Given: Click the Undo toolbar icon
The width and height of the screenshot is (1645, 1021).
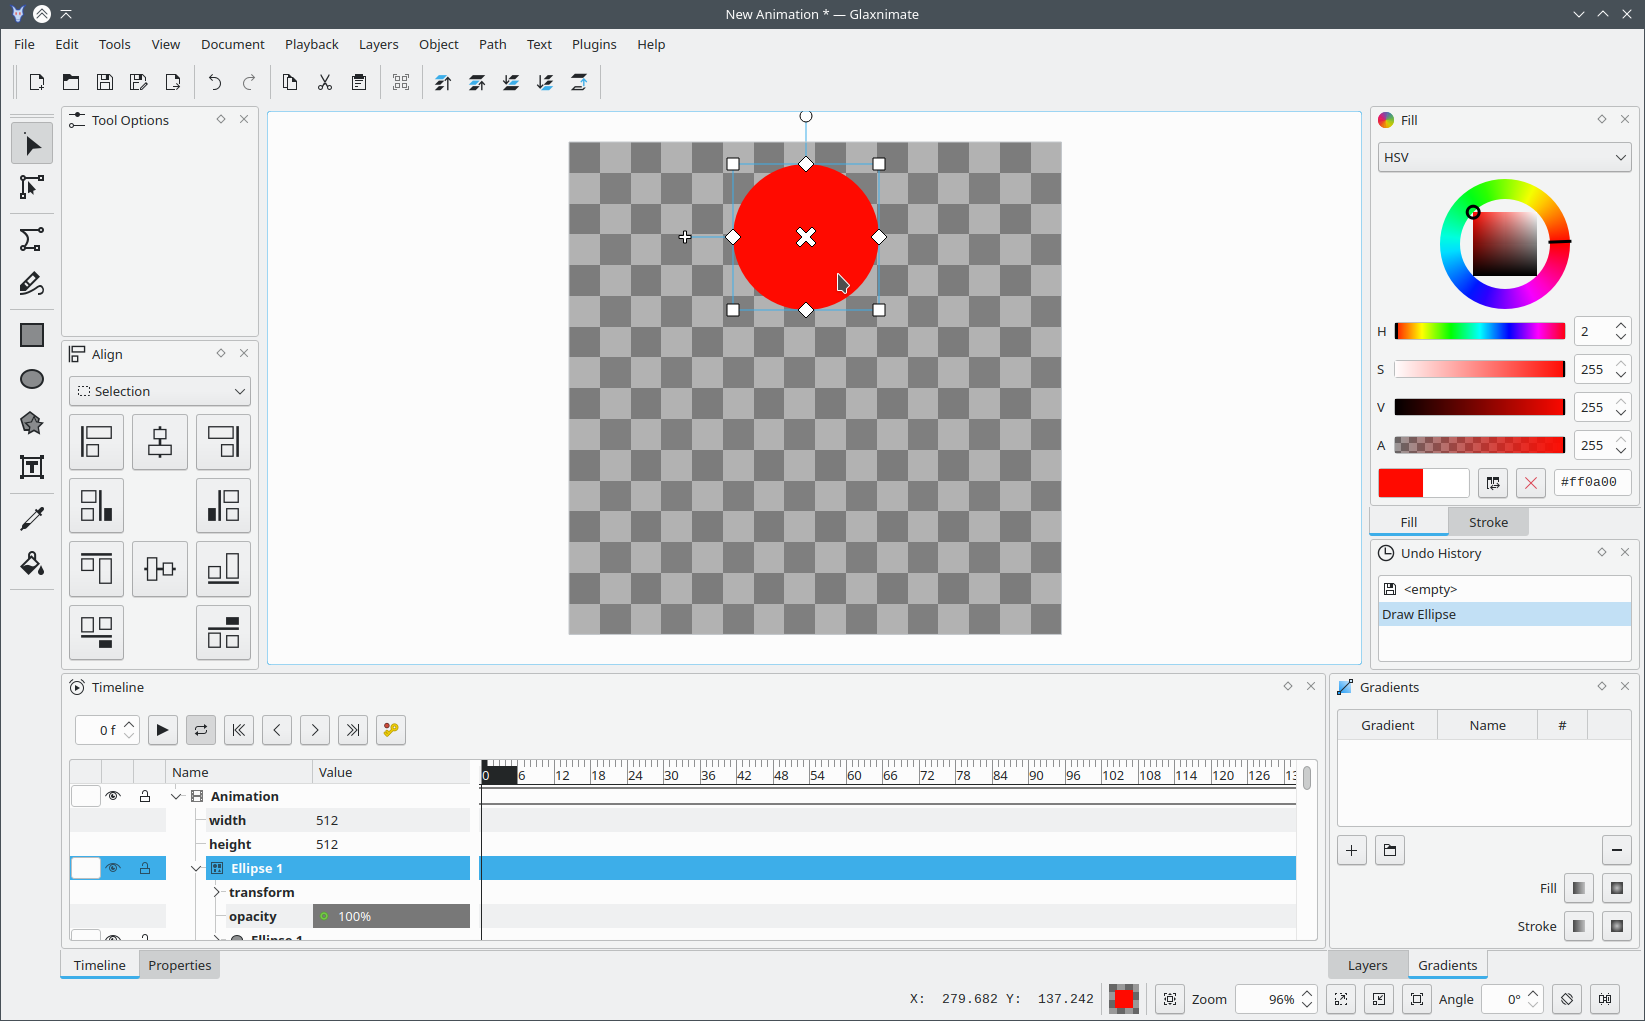Looking at the screenshot, I should pyautogui.click(x=215, y=83).
